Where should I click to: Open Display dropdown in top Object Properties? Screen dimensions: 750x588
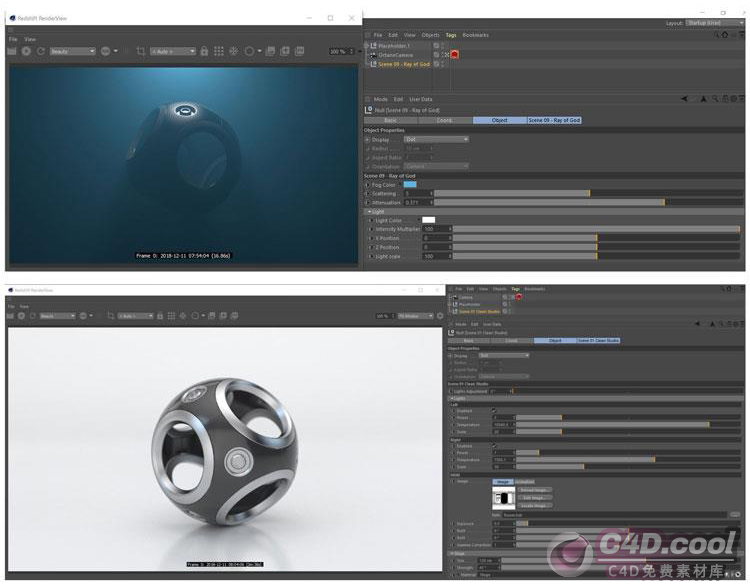(436, 139)
